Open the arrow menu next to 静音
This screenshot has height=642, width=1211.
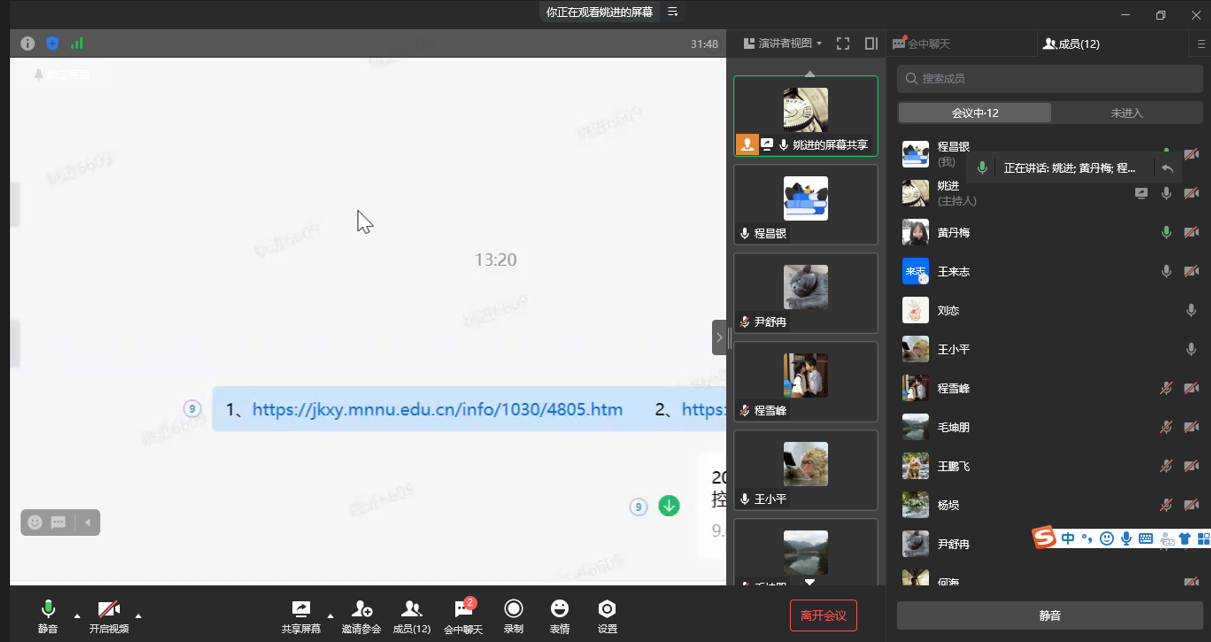(77, 615)
